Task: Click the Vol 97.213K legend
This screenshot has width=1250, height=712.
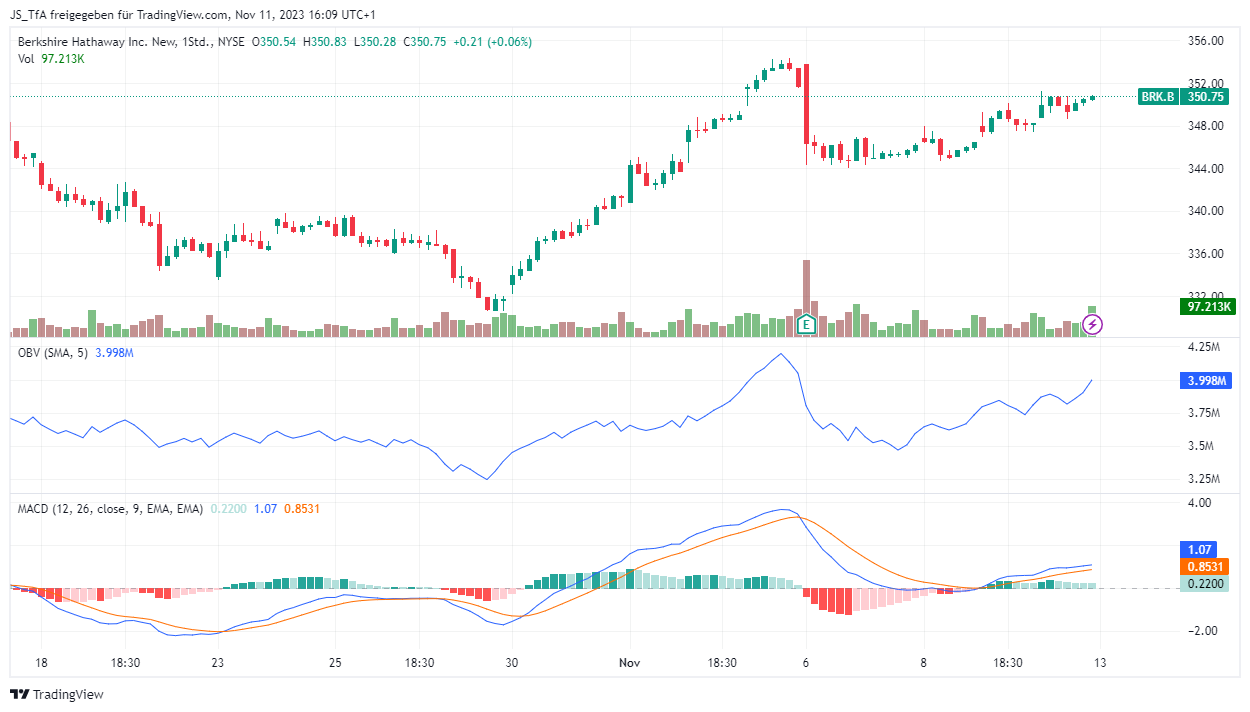Action: pyautogui.click(x=51, y=59)
